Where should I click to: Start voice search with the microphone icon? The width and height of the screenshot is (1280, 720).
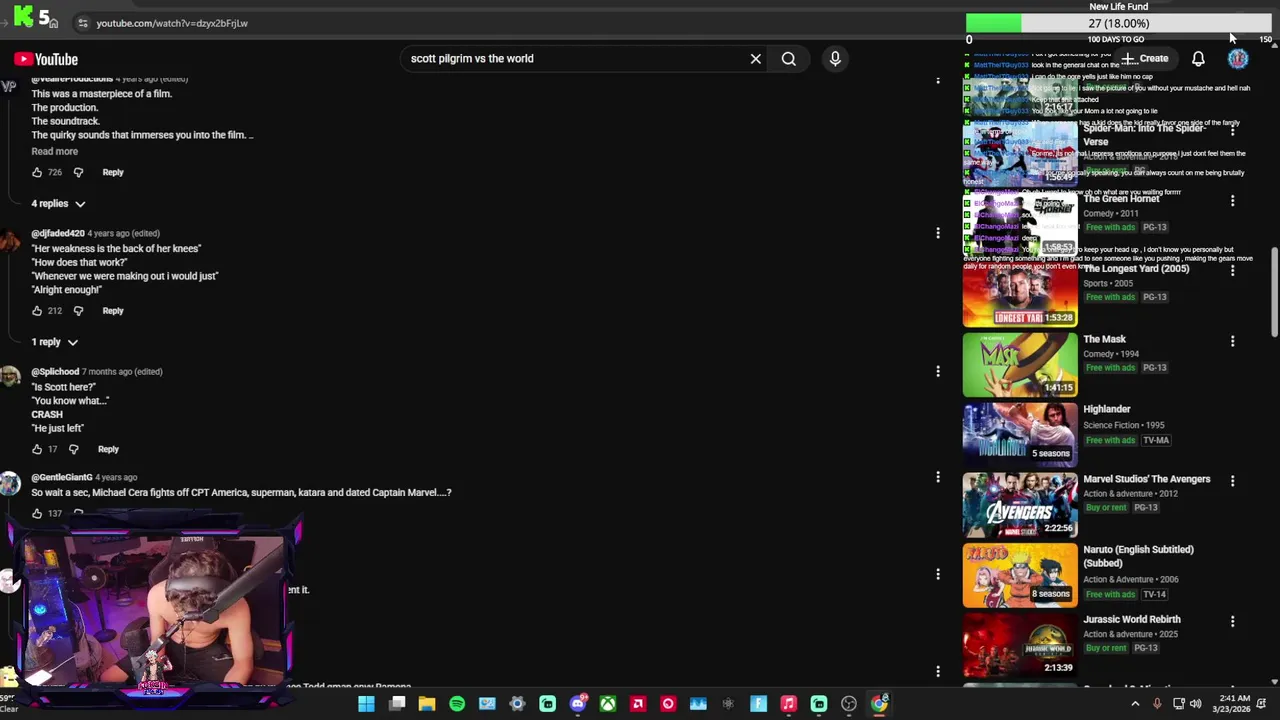835,59
